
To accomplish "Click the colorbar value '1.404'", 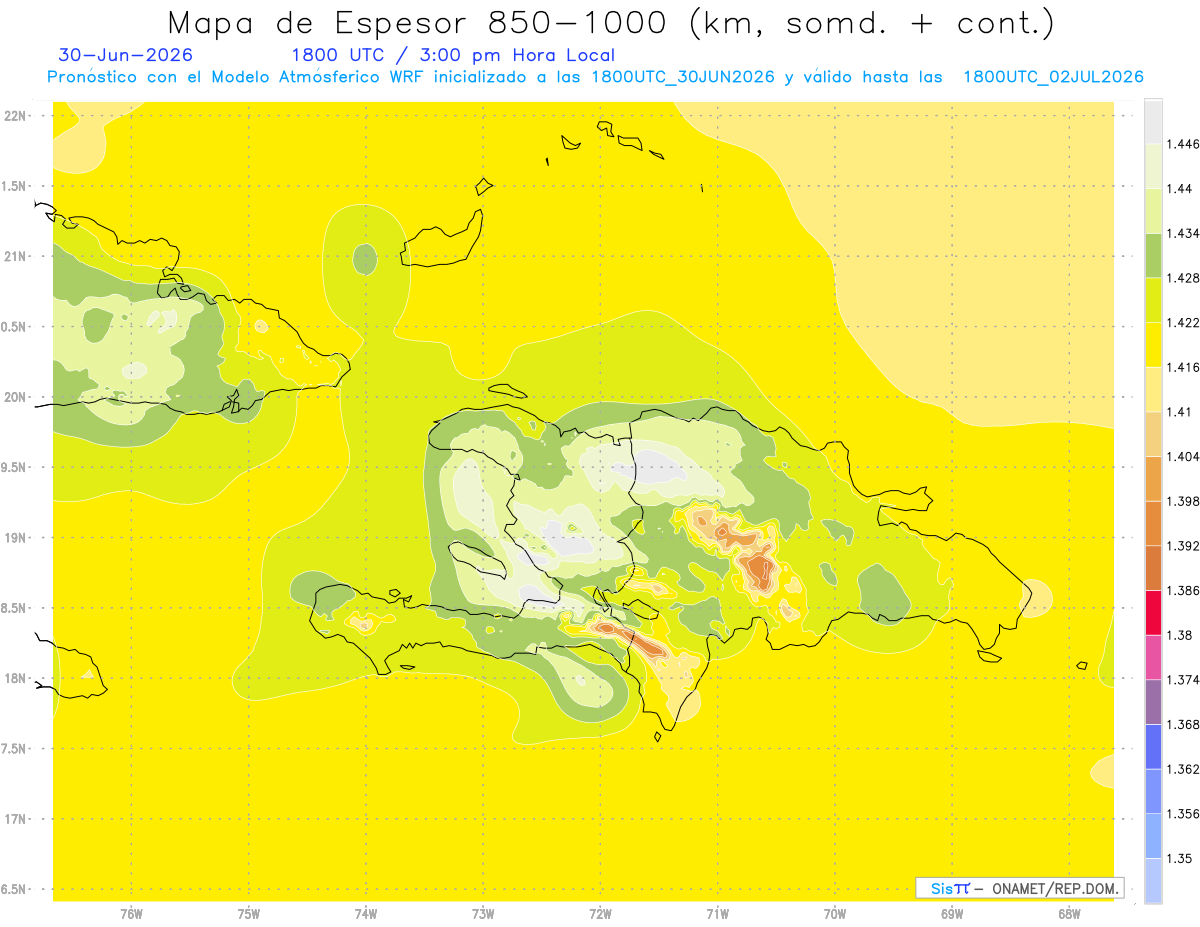I will coord(1185,457).
